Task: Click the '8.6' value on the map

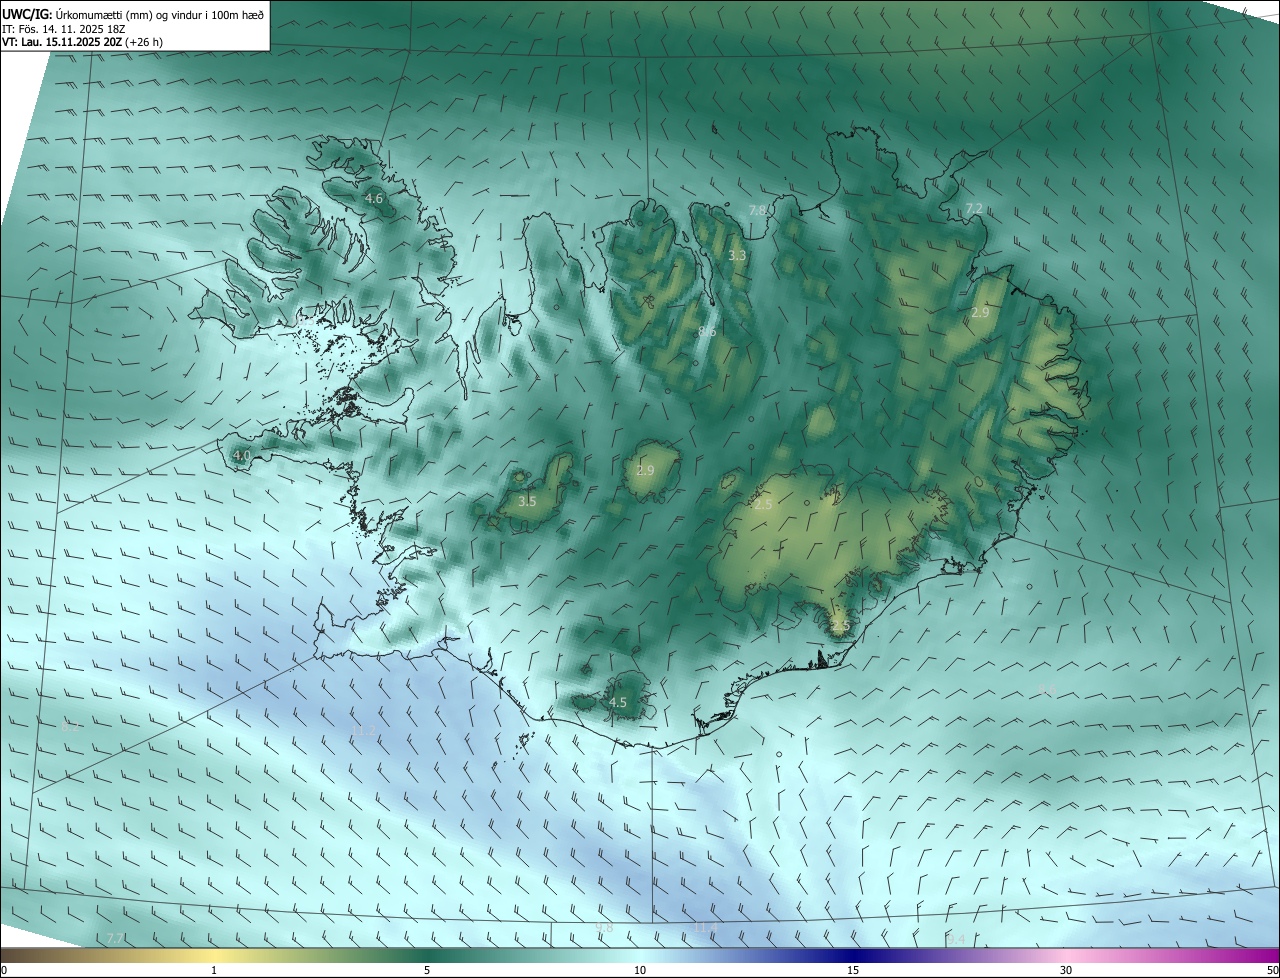Action: tap(707, 331)
